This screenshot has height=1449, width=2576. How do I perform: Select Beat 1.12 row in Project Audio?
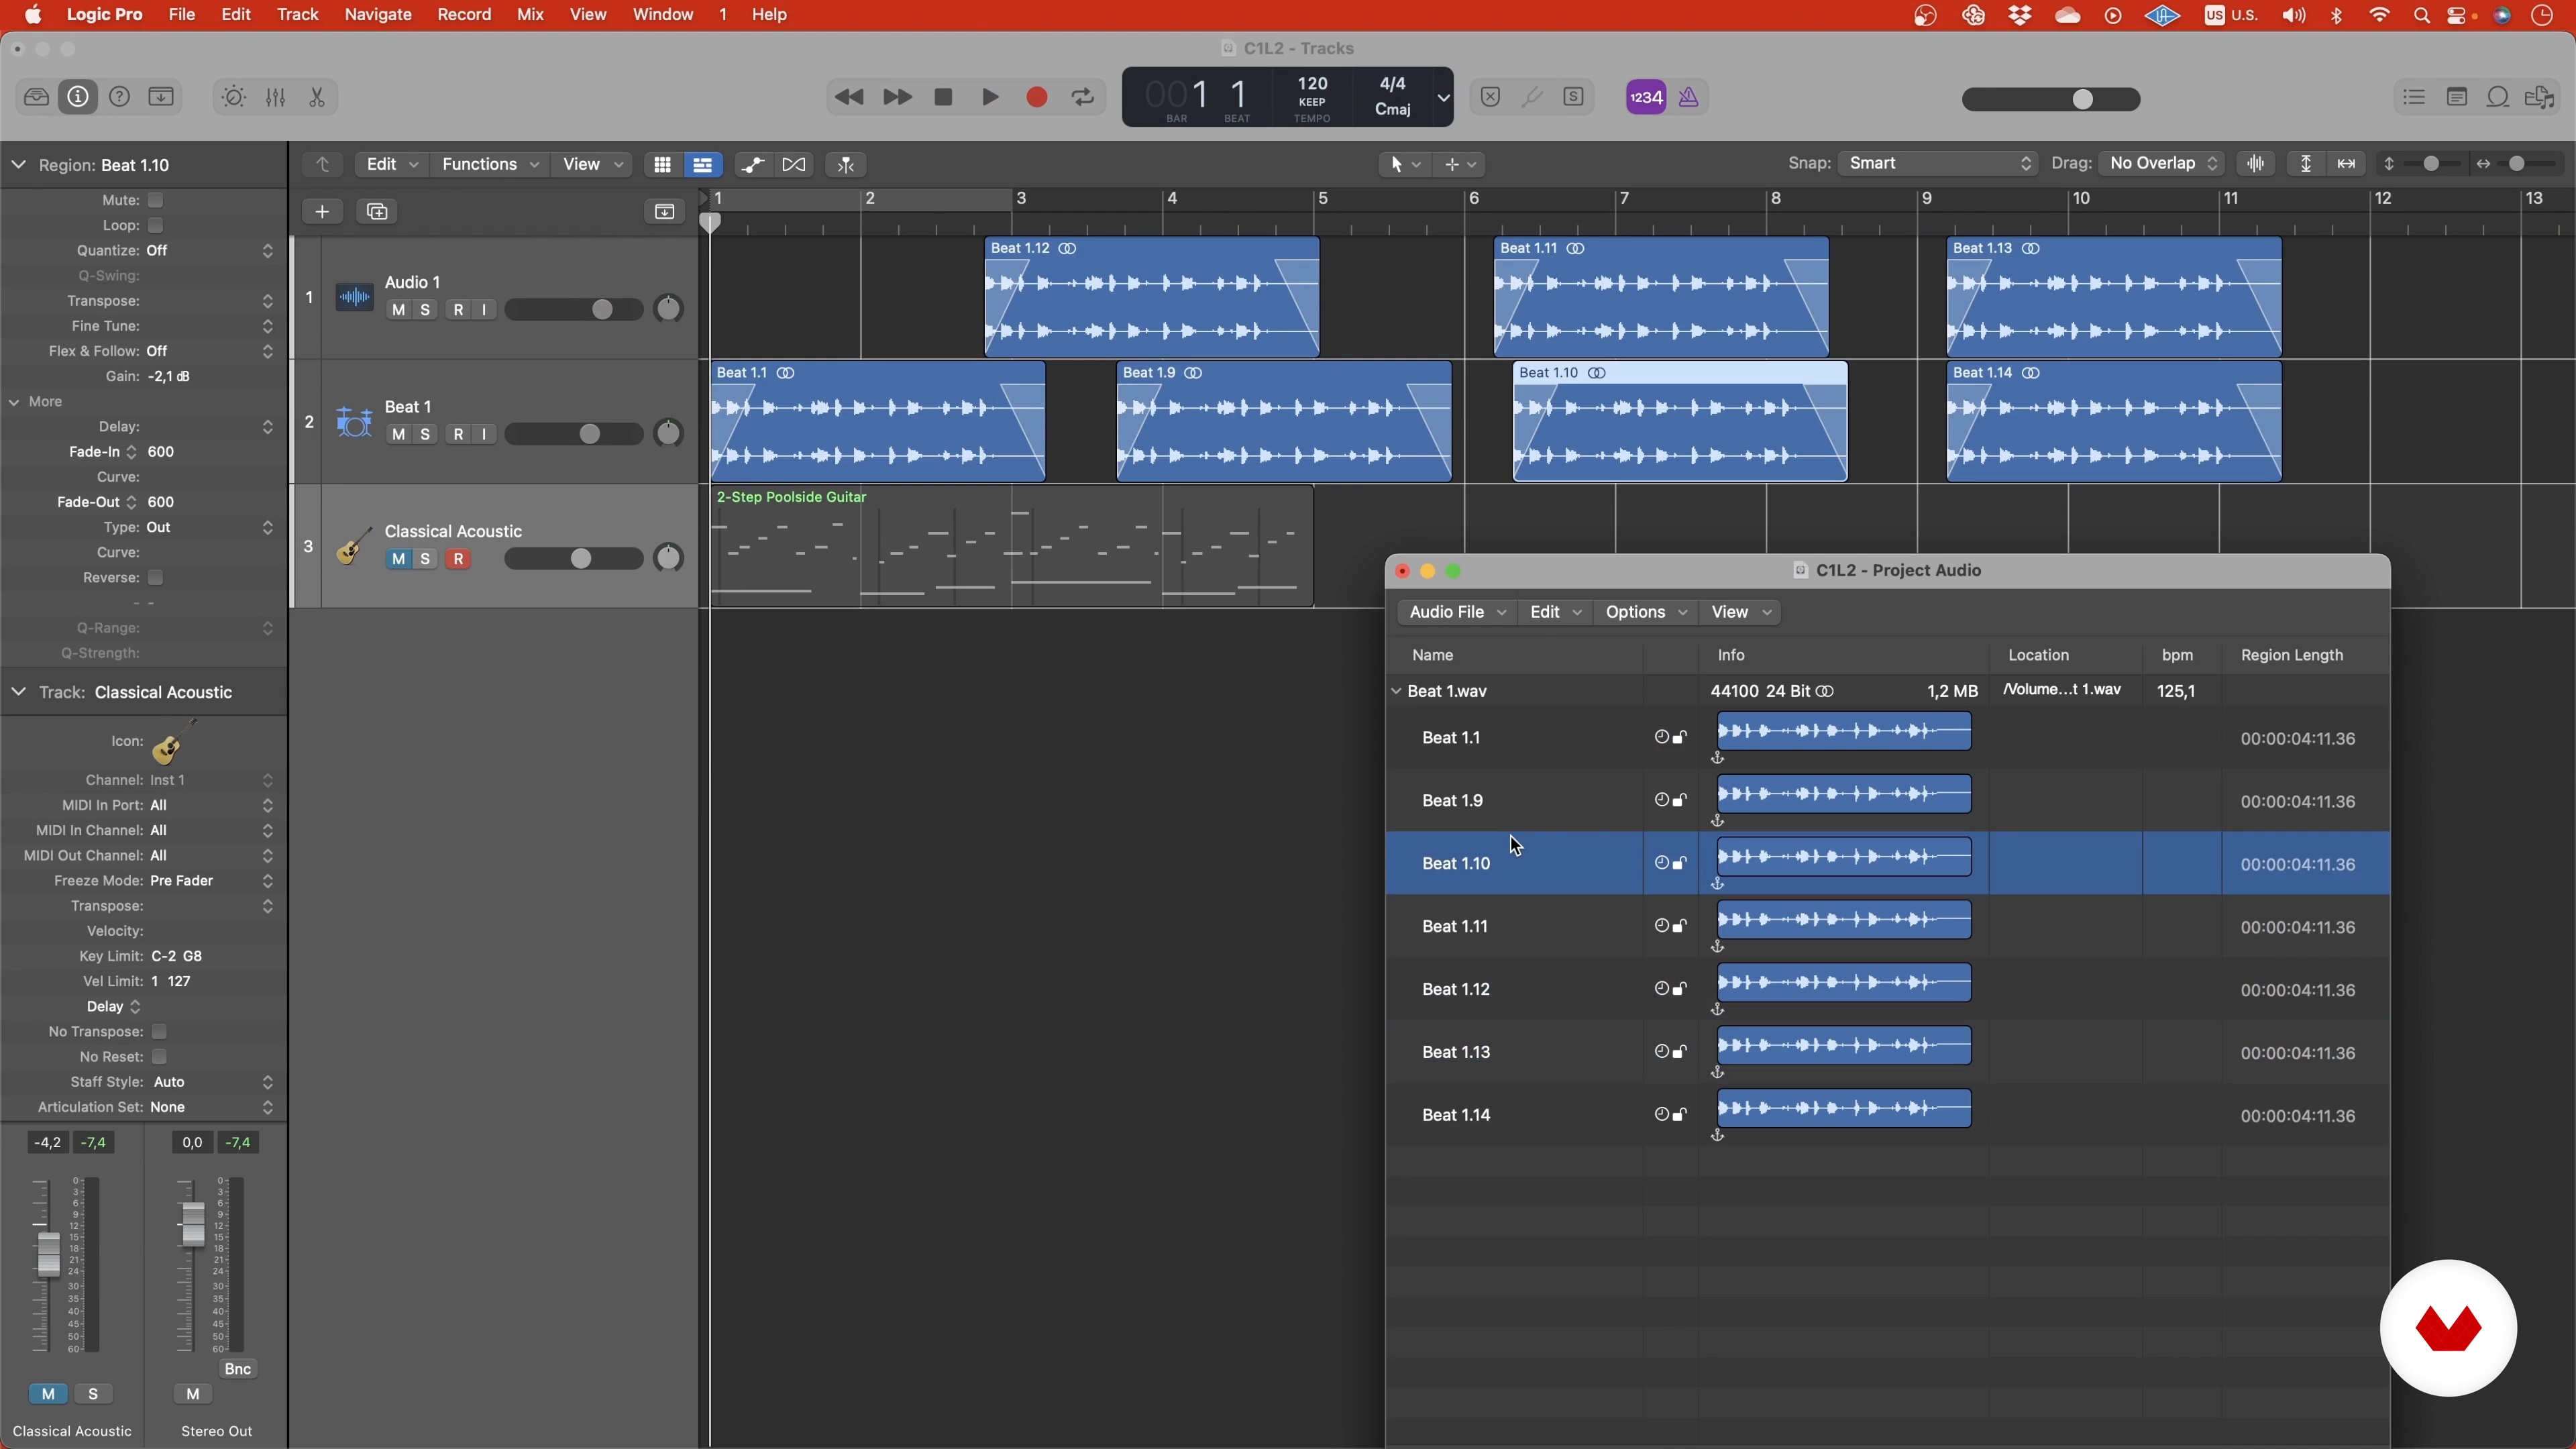click(1888, 990)
